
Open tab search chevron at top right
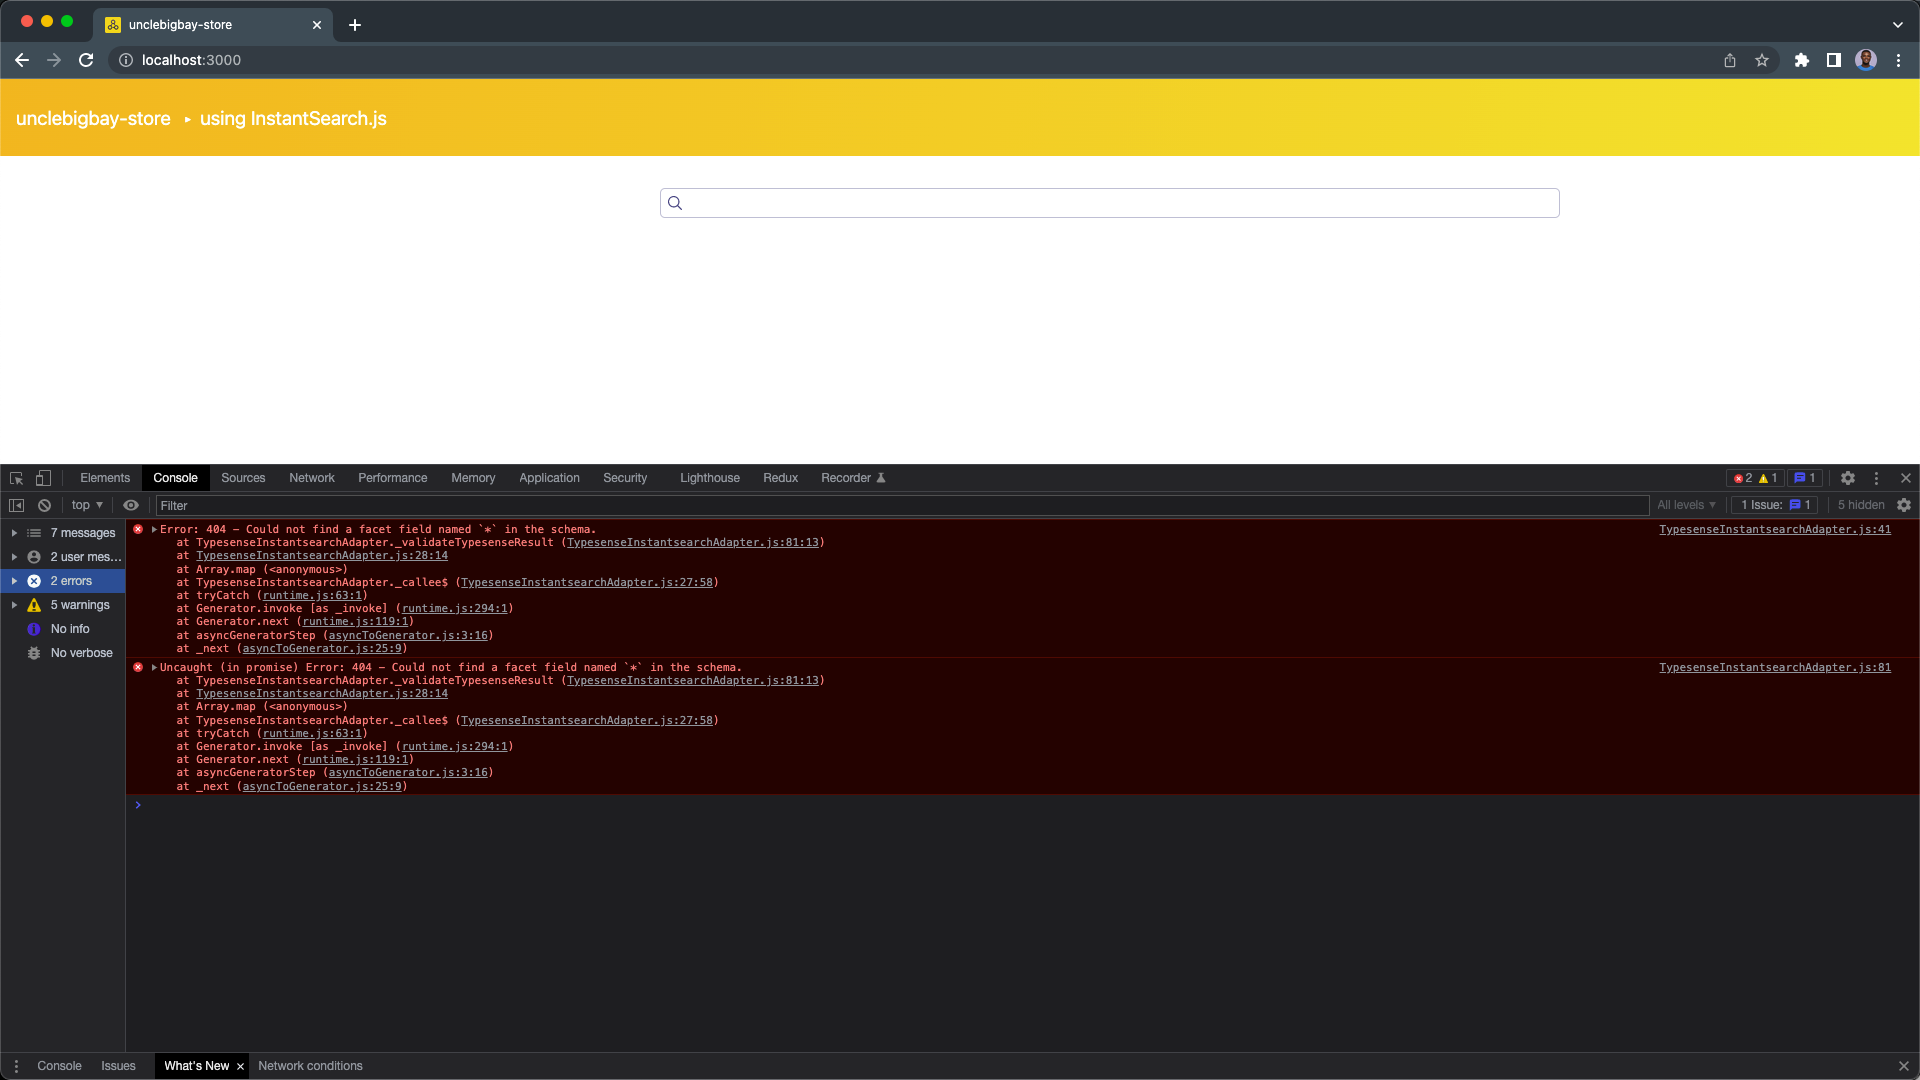[1898, 25]
